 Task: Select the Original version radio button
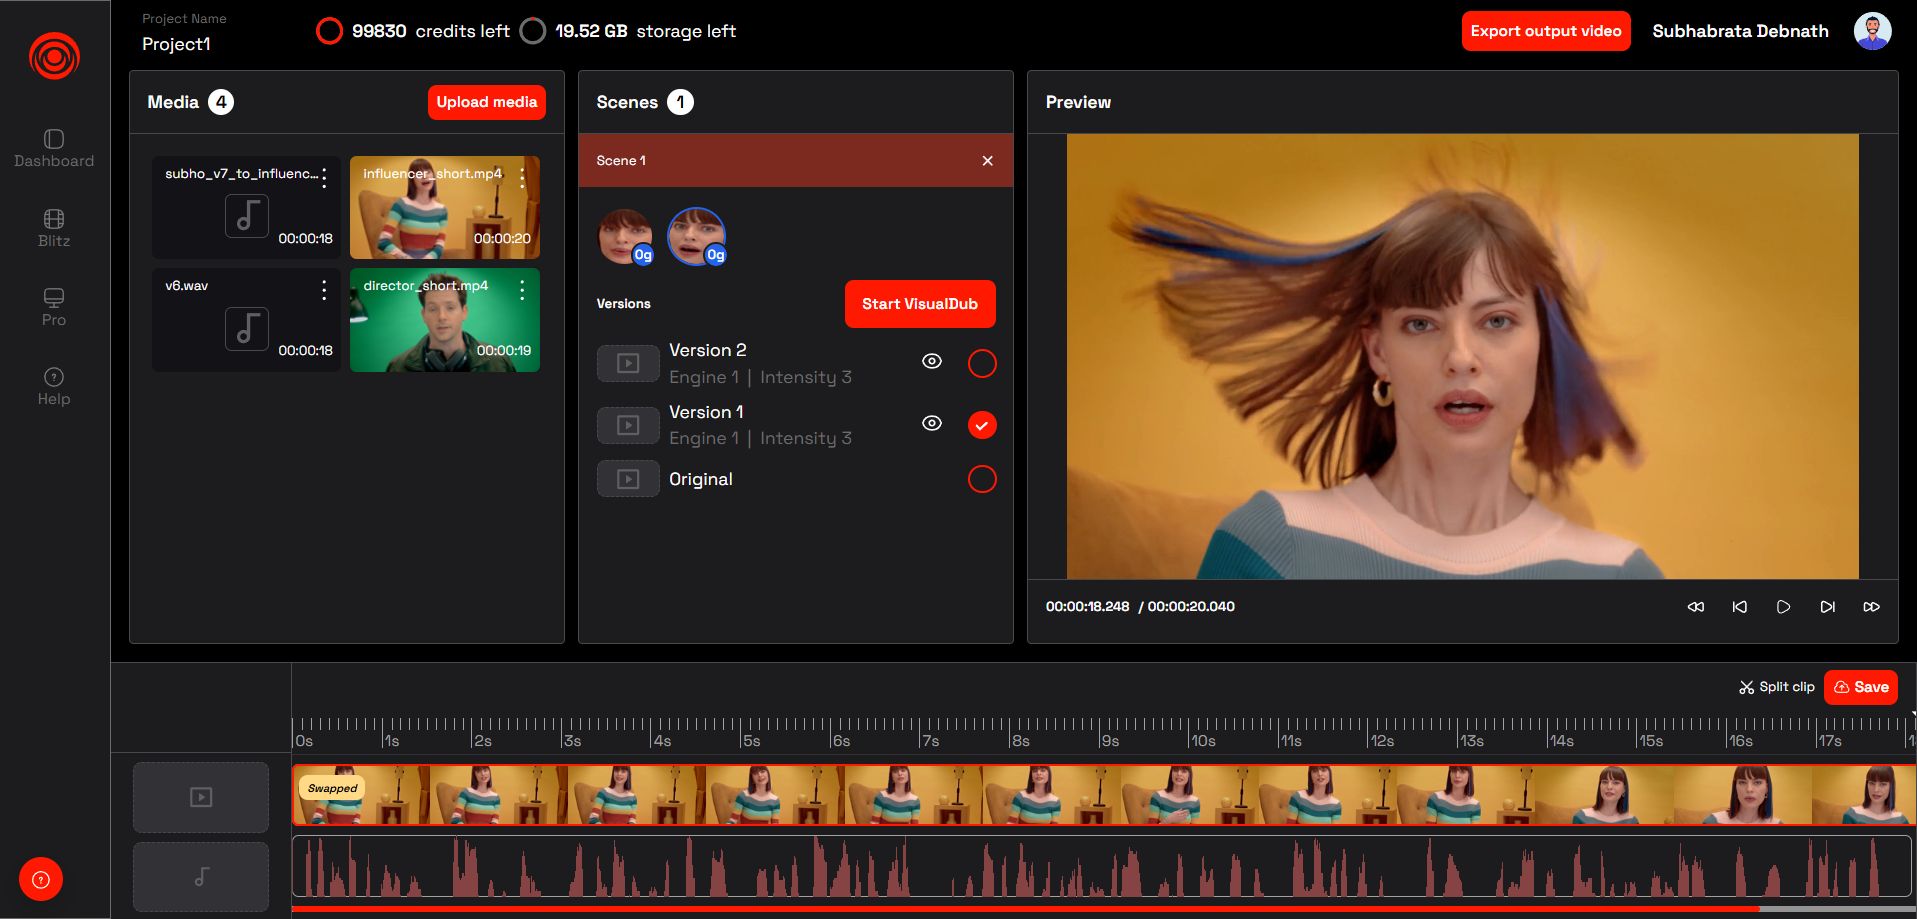(982, 479)
